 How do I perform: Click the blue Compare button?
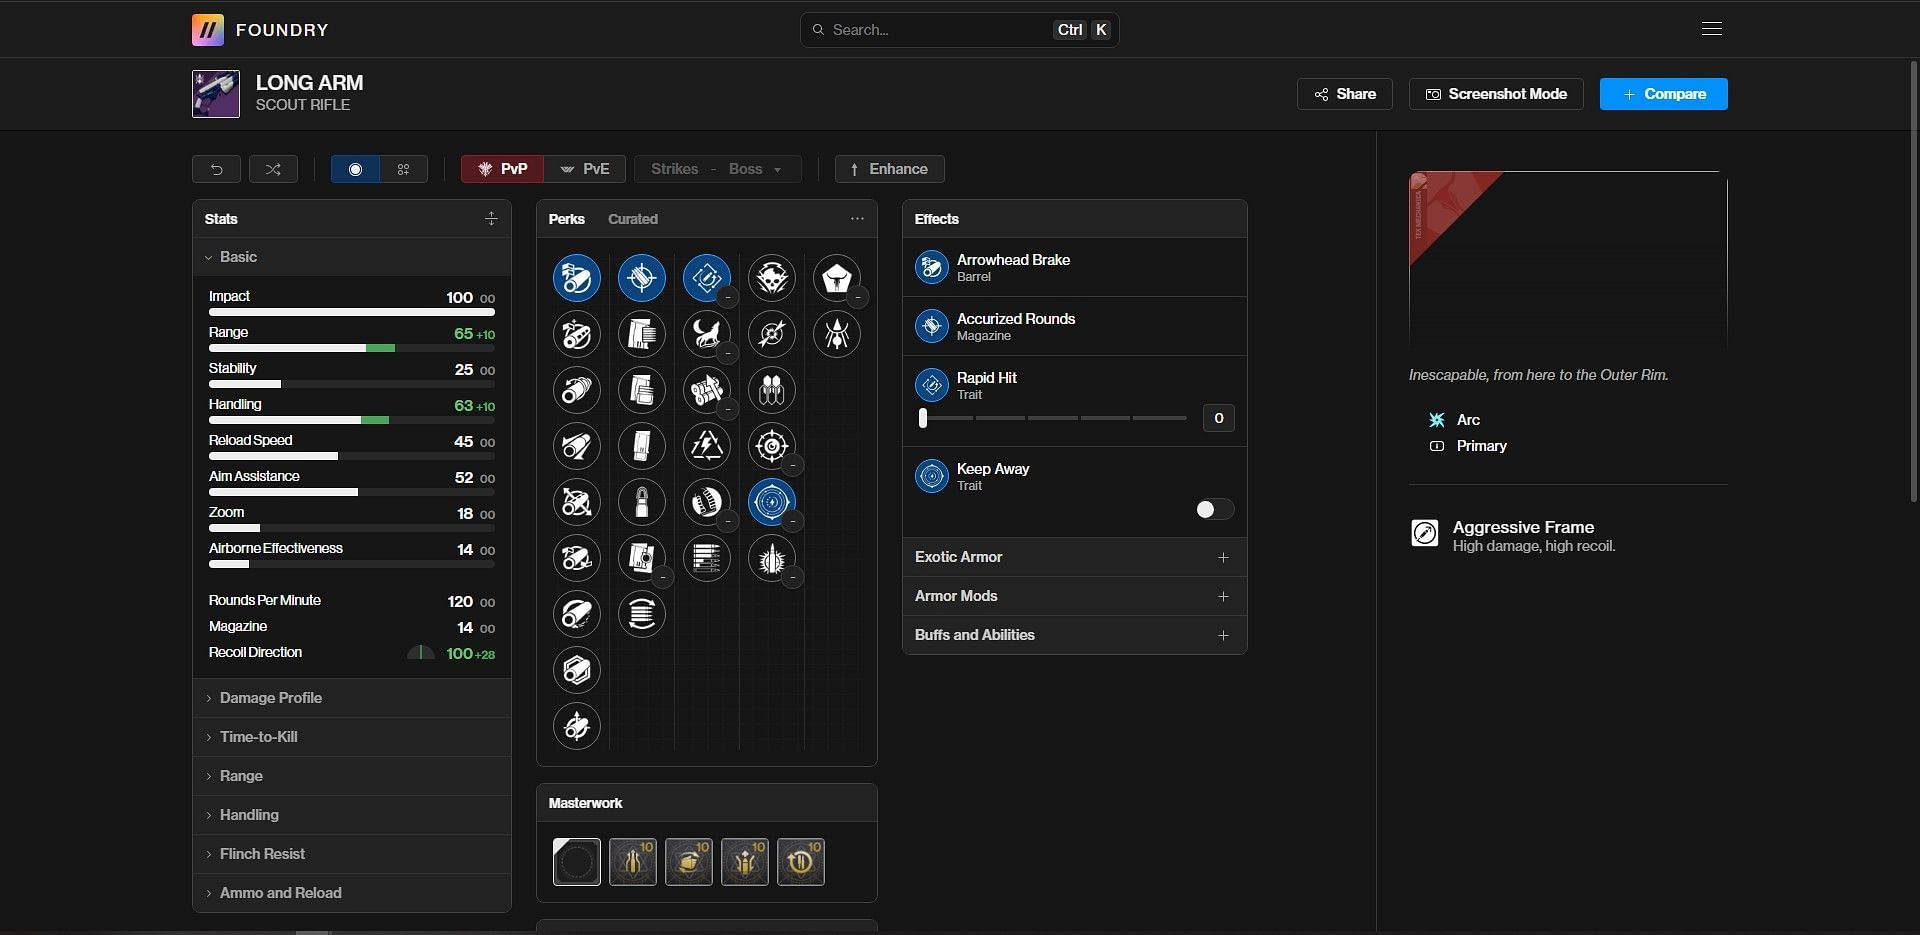click(x=1664, y=94)
